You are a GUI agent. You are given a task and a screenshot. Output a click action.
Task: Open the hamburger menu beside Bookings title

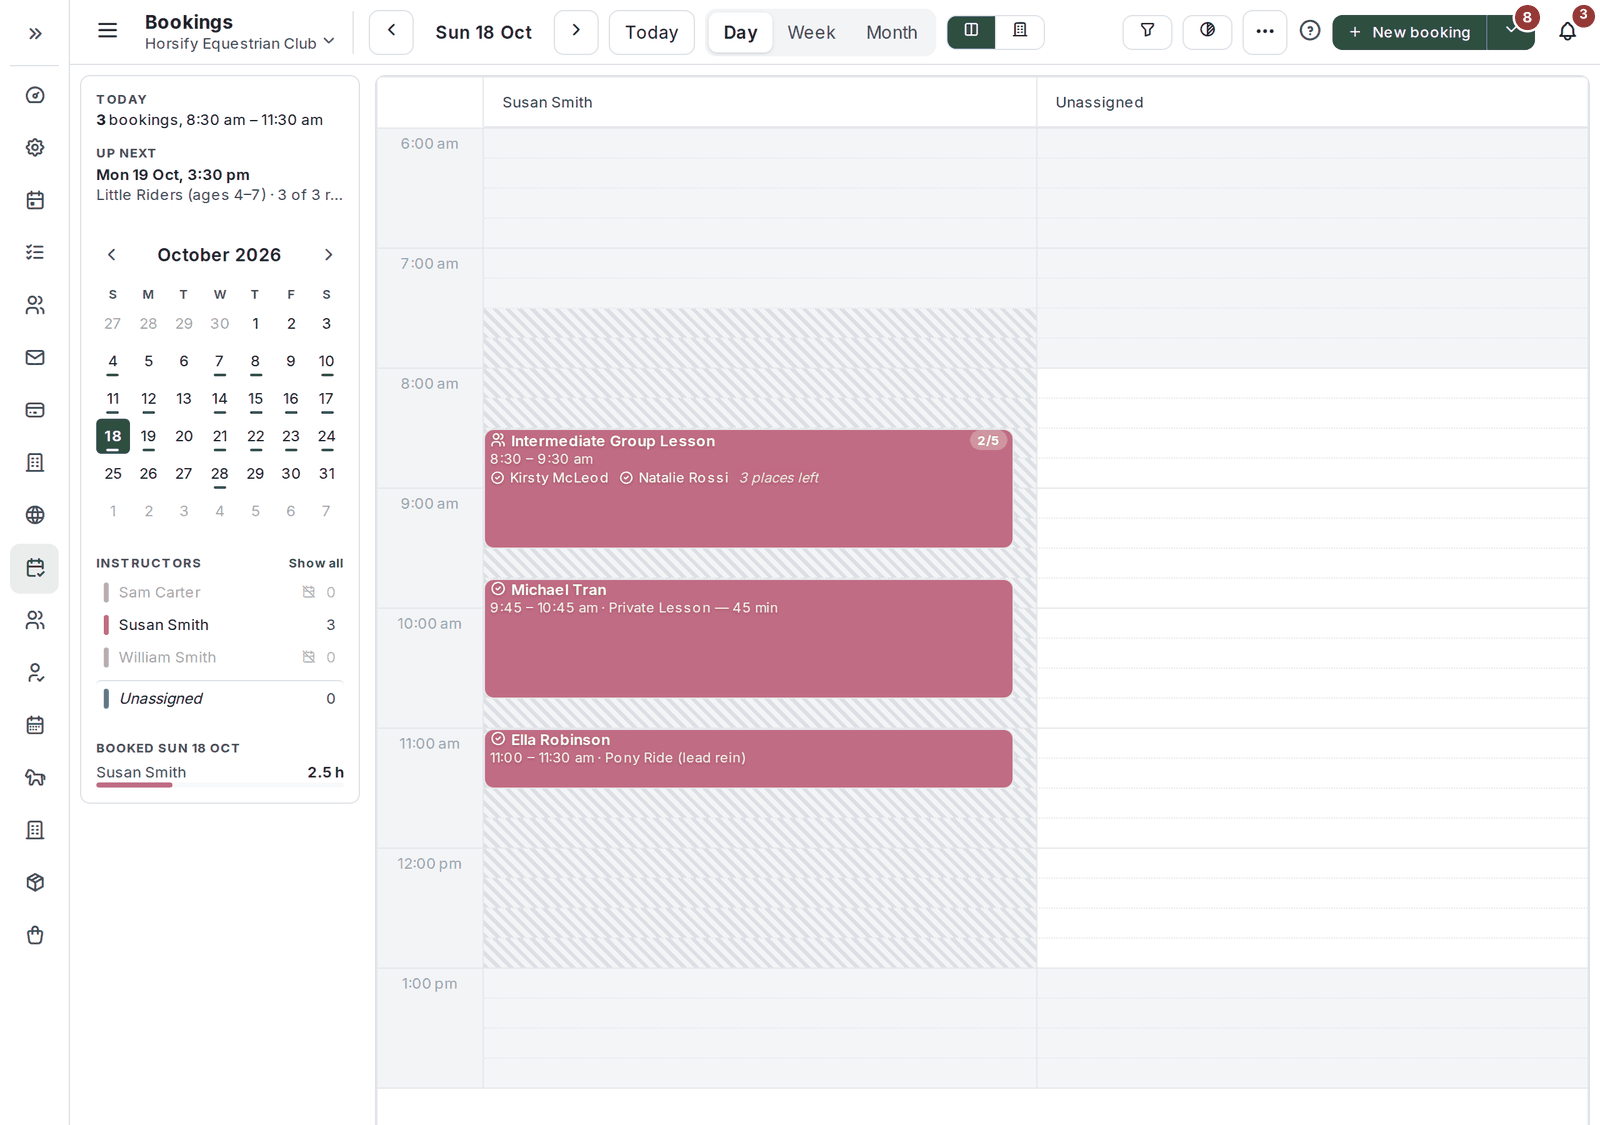pyautogui.click(x=107, y=31)
